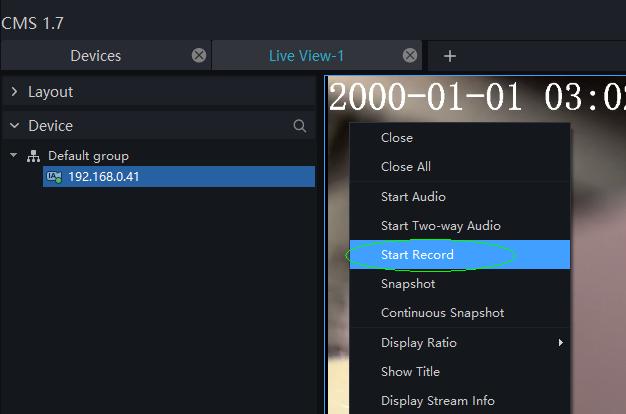This screenshot has height=414, width=626.
Task: Click the Default group network icon
Action: pyautogui.click(x=34, y=156)
